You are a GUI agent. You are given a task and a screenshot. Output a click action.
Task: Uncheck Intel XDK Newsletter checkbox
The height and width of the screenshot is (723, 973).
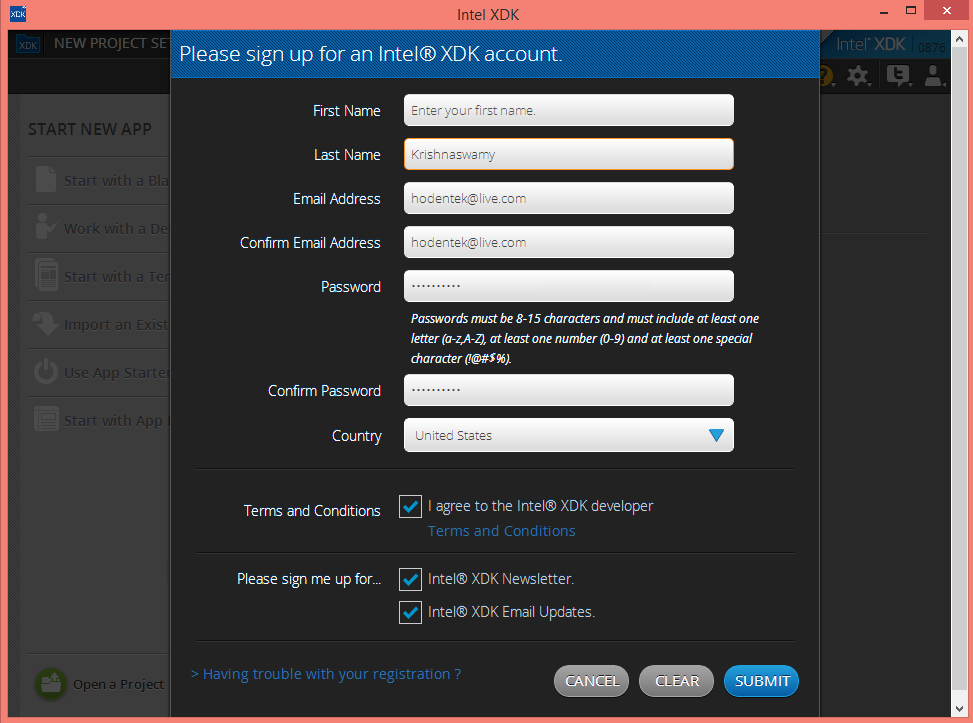[x=410, y=579]
